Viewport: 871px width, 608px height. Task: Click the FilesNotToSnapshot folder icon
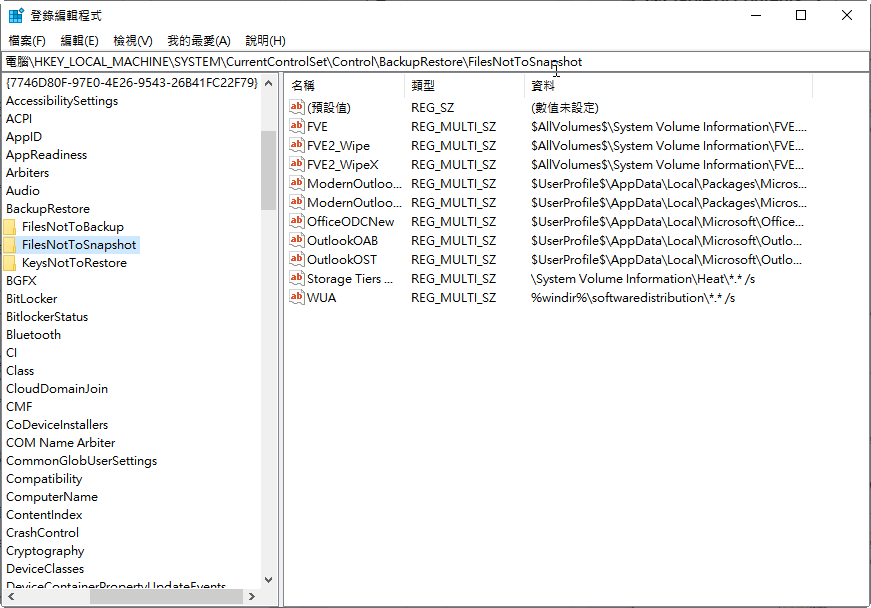(x=10, y=245)
